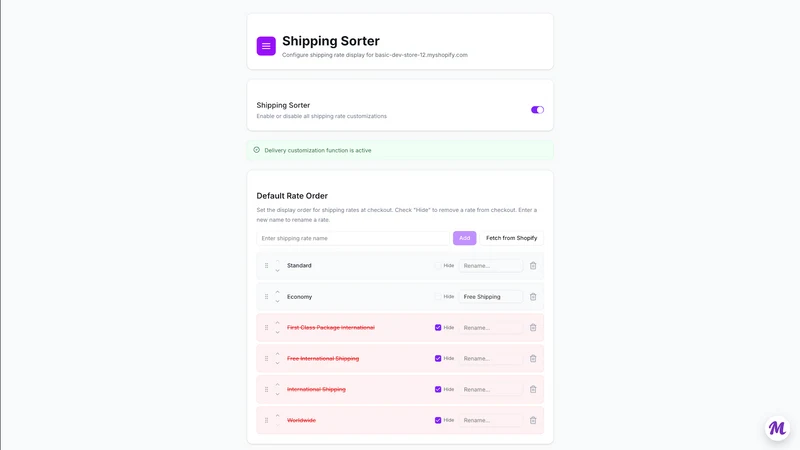
Task: Click the 'Economy' rate name
Action: [x=299, y=297]
